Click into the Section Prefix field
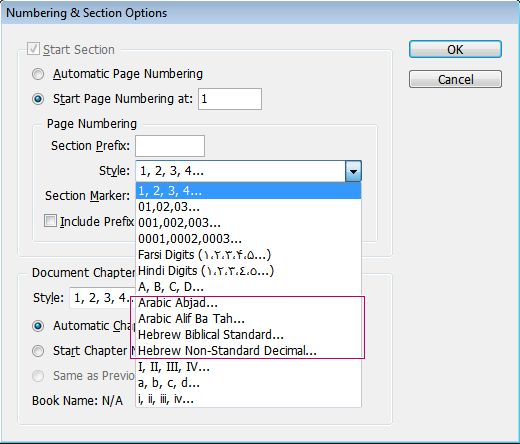 170,146
